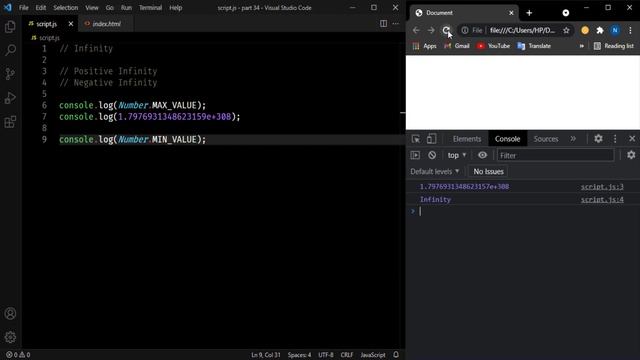
Task: Go back in Chrome
Action: [x=416, y=30]
